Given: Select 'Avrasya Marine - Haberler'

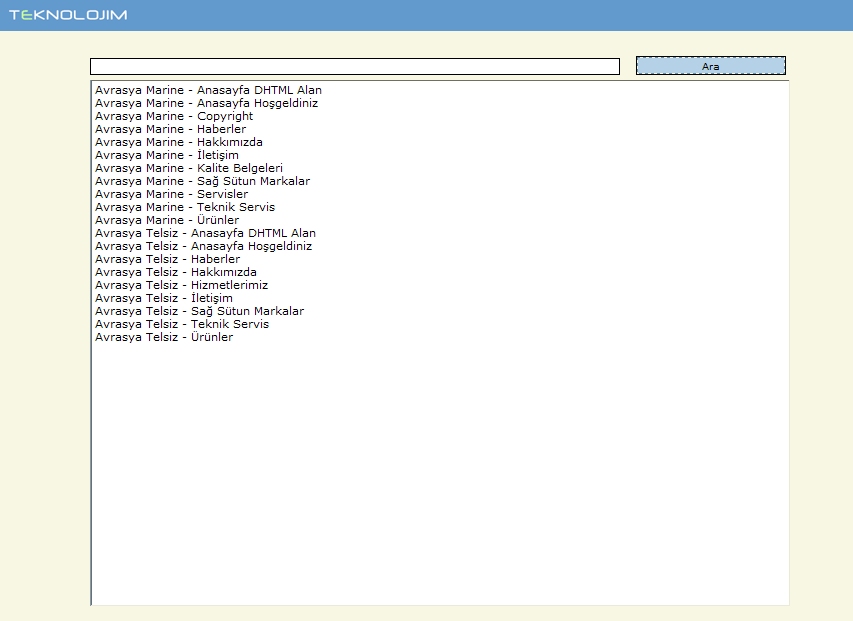Looking at the screenshot, I should pyautogui.click(x=170, y=129).
